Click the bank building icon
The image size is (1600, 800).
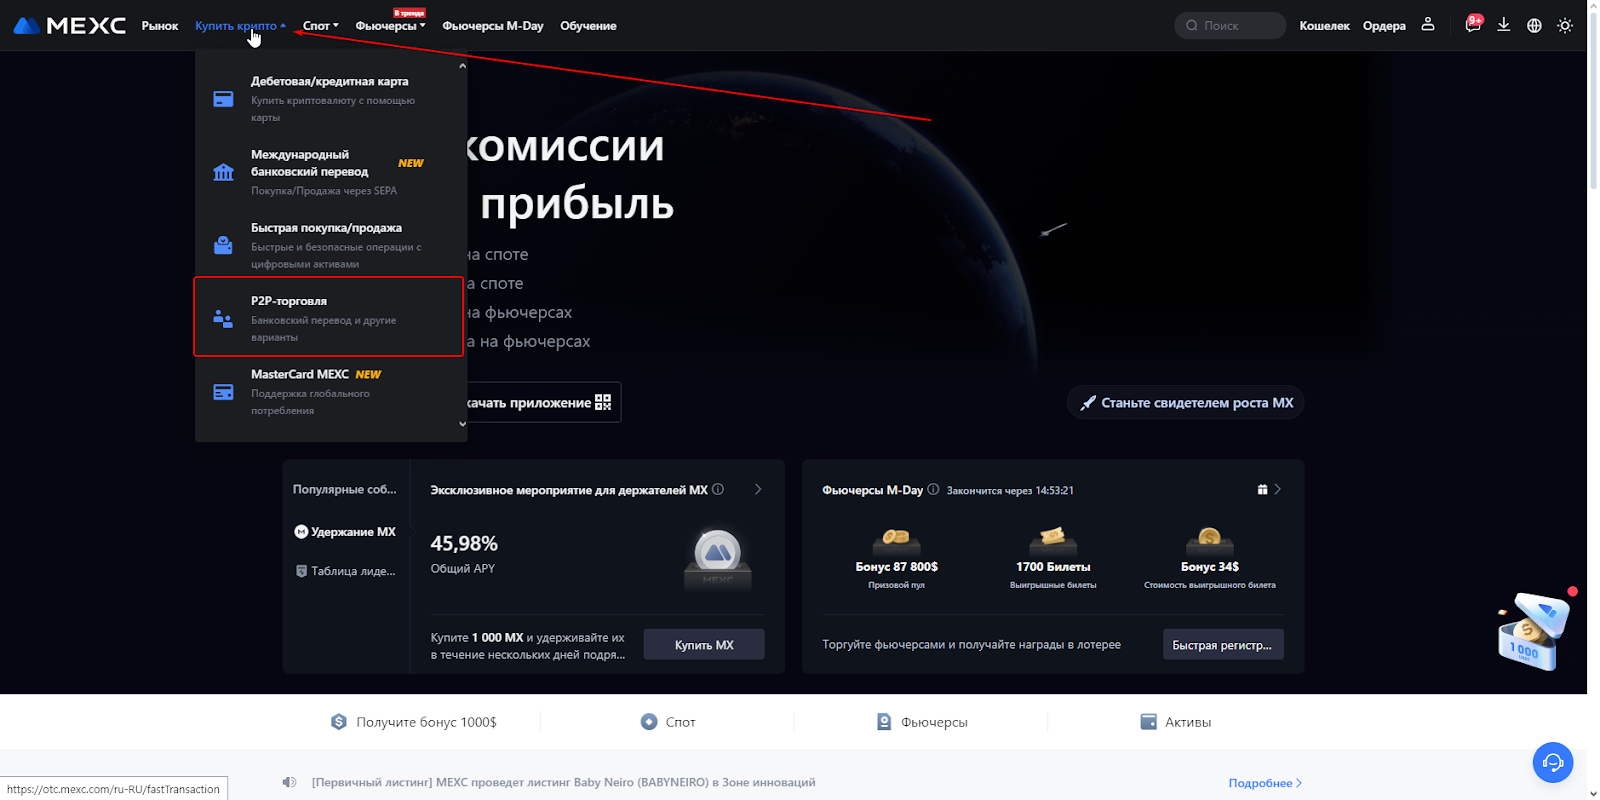point(223,172)
